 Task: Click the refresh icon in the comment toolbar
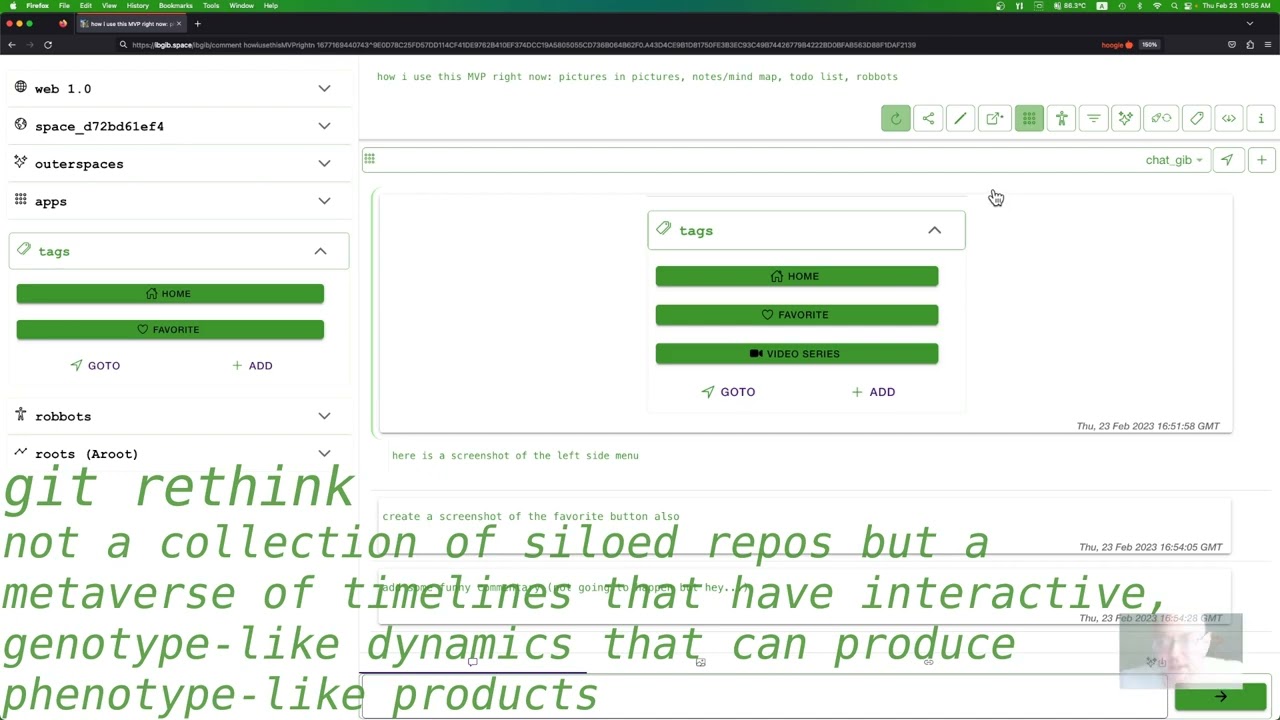point(895,119)
